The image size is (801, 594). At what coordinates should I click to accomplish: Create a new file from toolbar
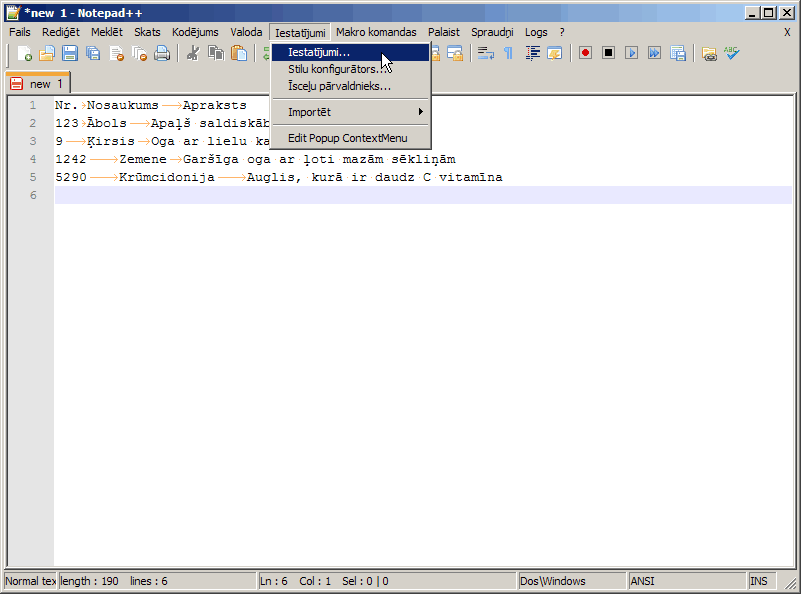point(24,53)
